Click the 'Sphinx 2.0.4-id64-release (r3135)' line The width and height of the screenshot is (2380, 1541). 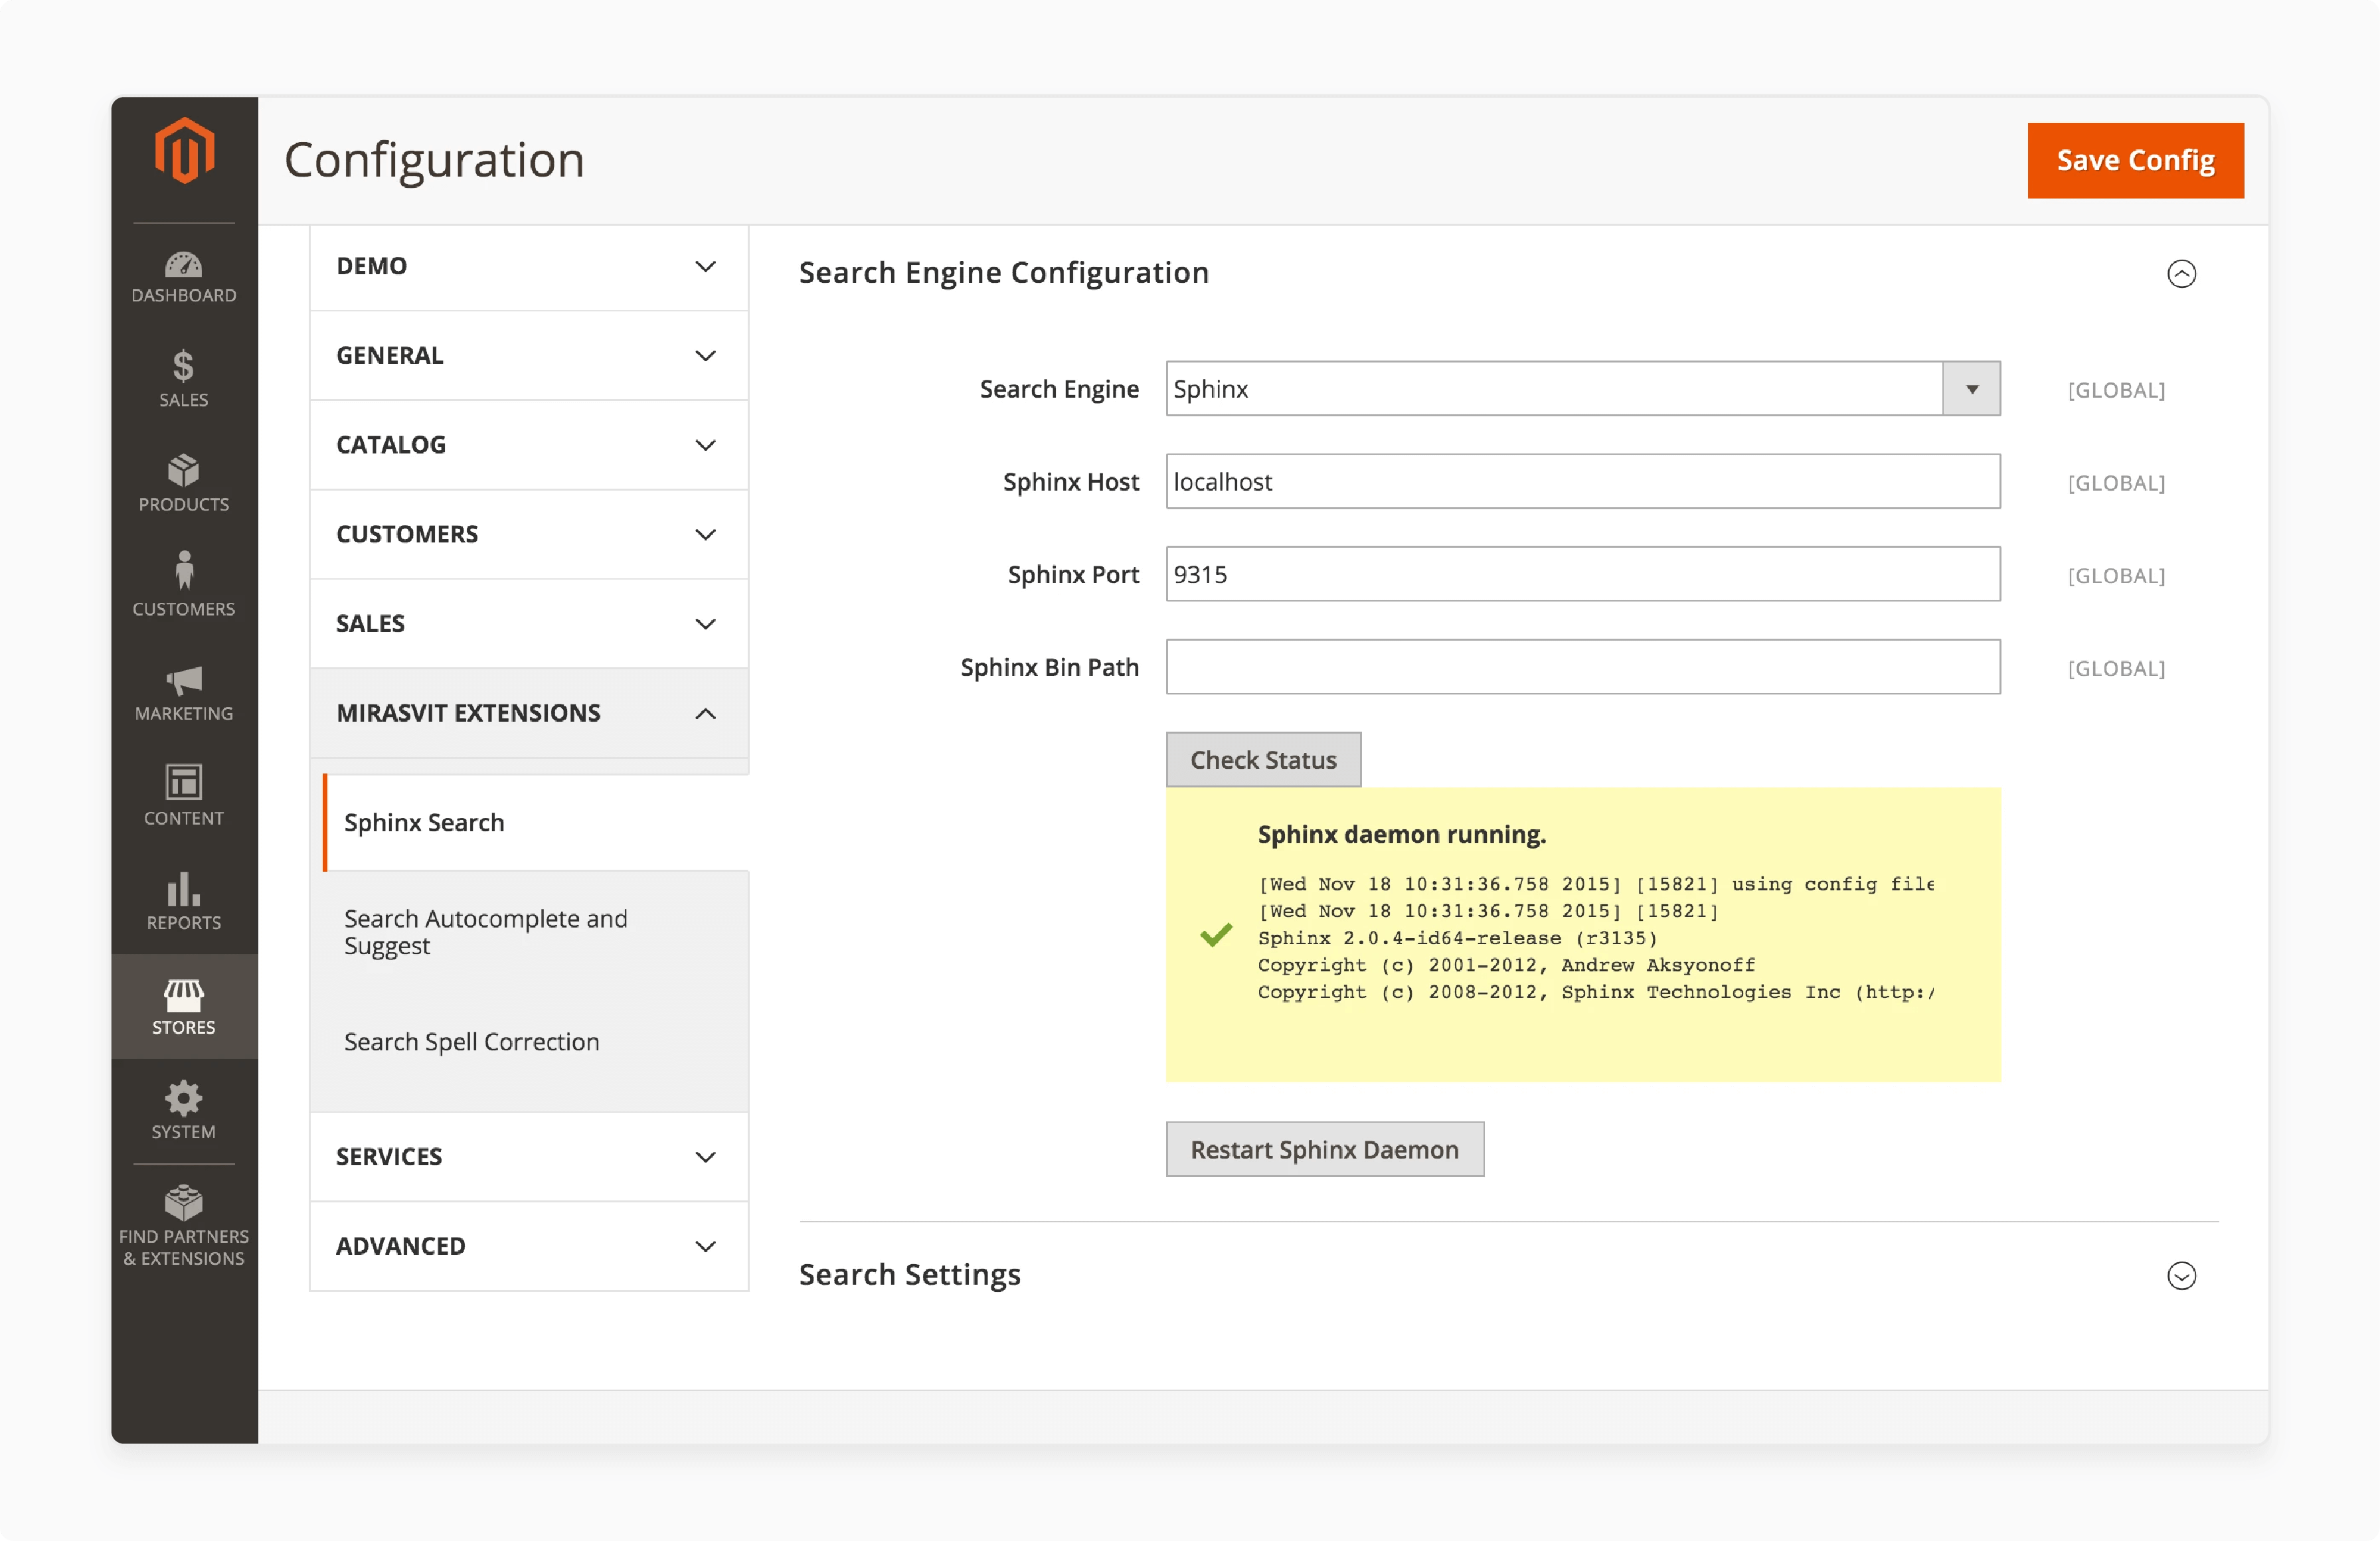point(1457,938)
